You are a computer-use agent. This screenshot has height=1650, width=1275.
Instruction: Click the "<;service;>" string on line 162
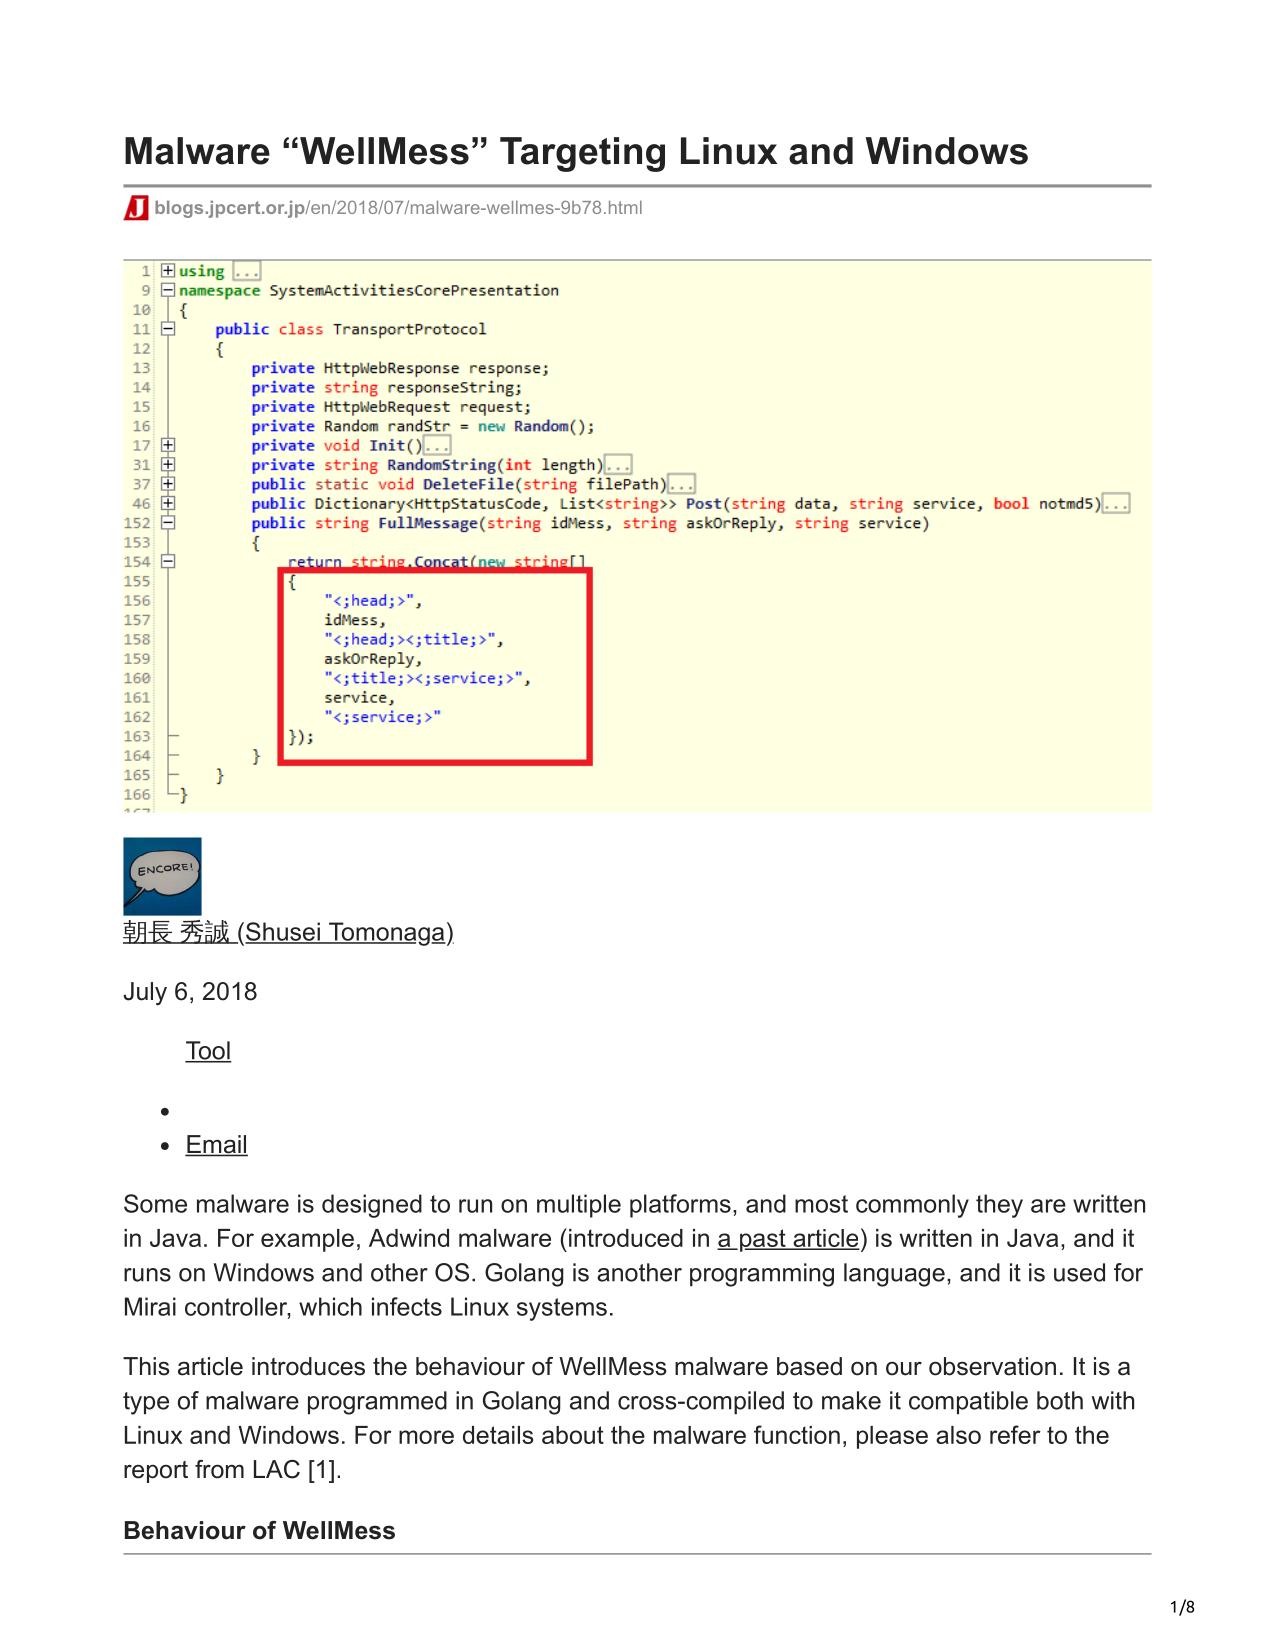coord(382,717)
